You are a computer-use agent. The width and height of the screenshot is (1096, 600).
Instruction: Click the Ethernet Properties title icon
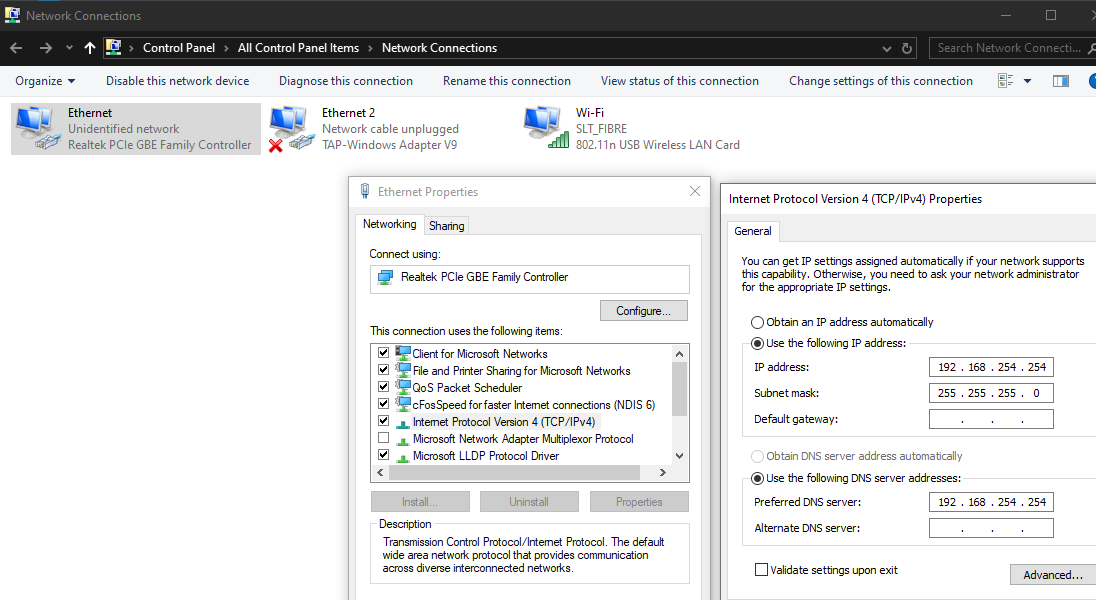tap(365, 191)
